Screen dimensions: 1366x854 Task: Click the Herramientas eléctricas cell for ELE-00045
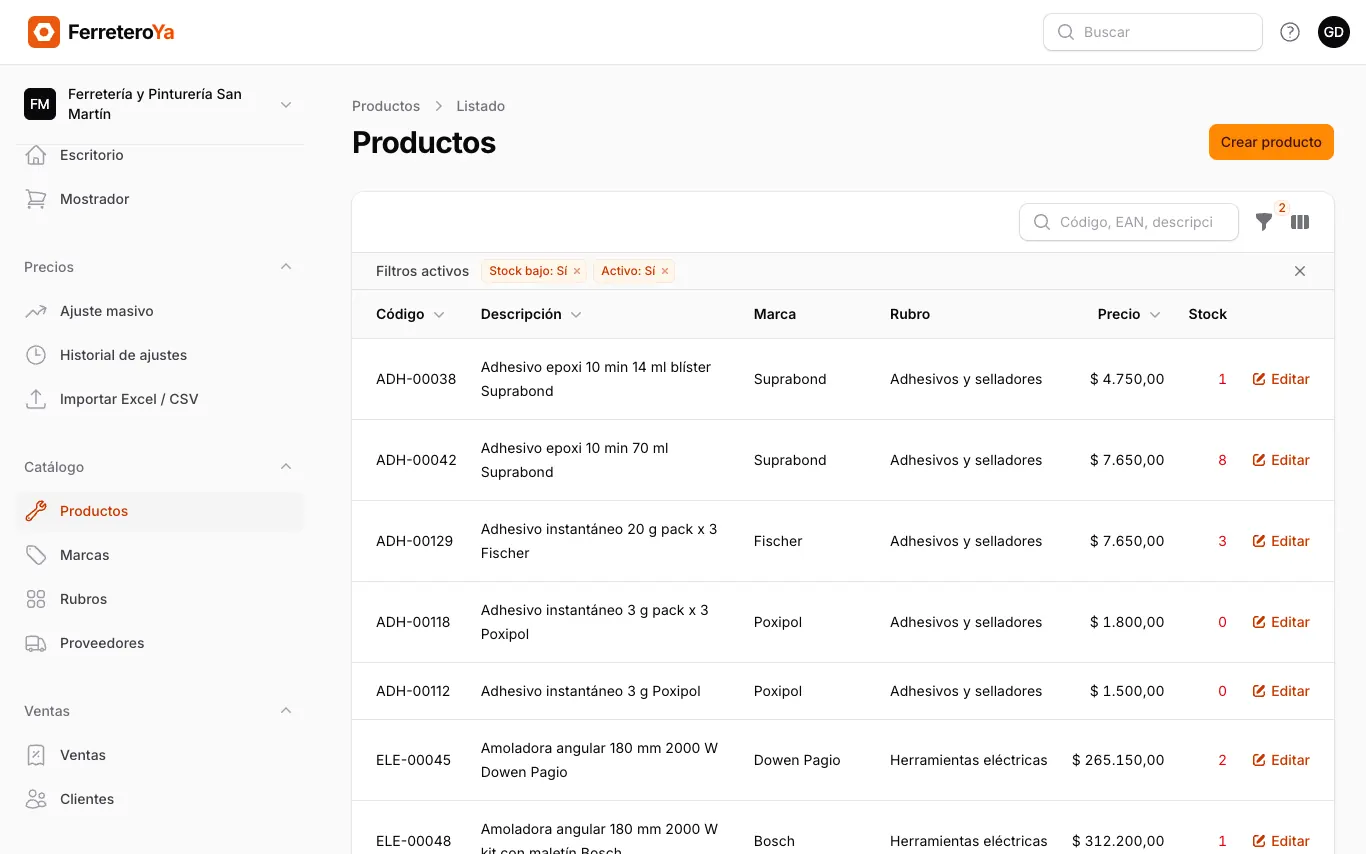(x=969, y=760)
